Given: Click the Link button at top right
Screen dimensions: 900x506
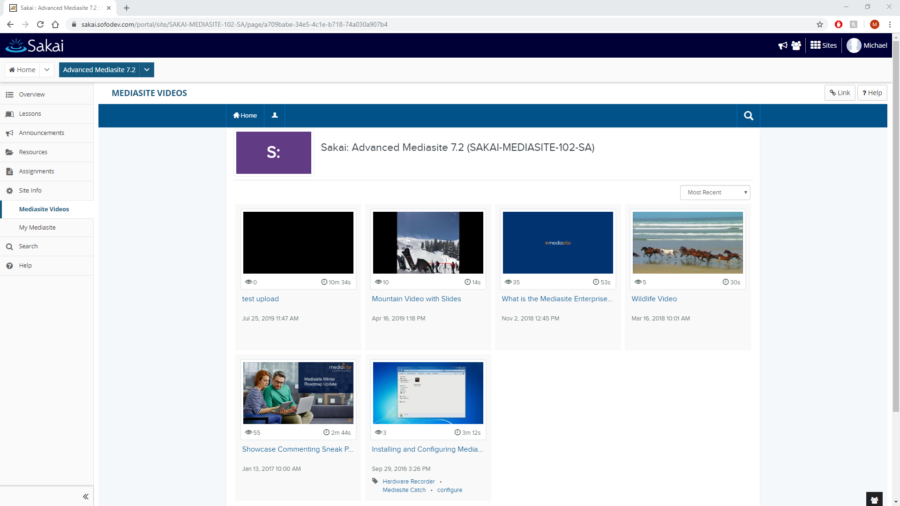Looking at the screenshot, I should [x=840, y=92].
